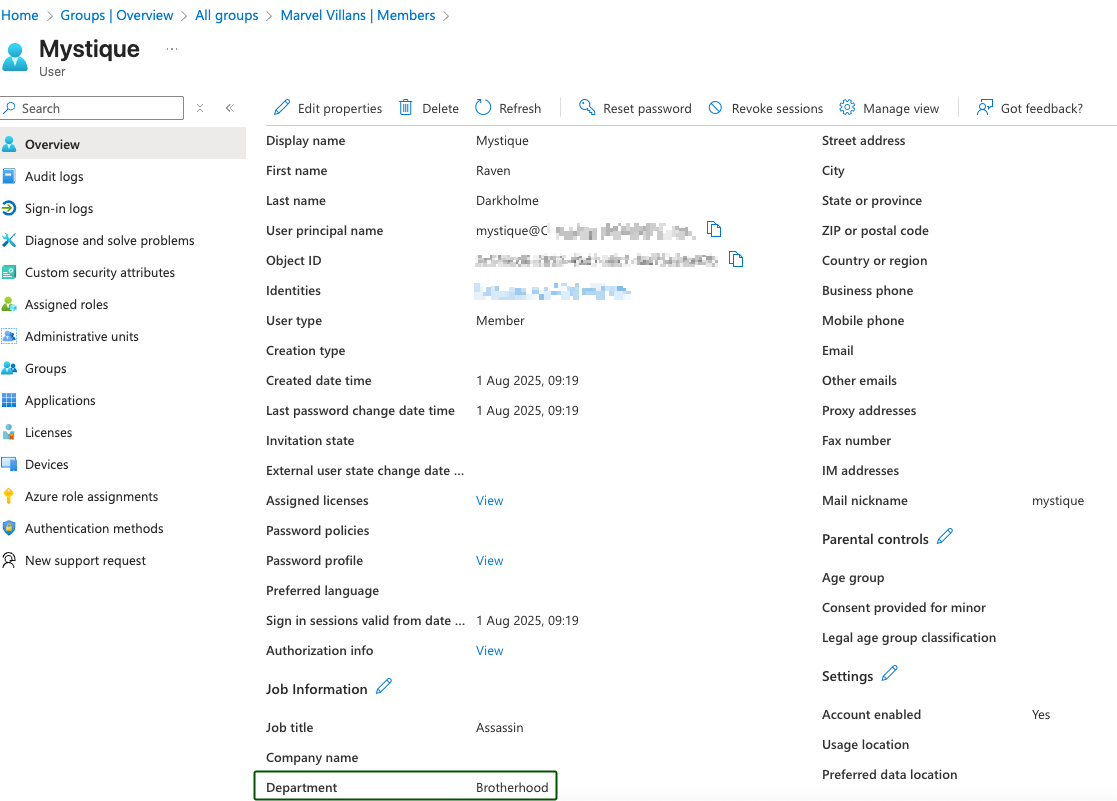Screen dimensions: 1117x801
Task: Select the Sign in sessions valid from date value
Action: [527, 620]
